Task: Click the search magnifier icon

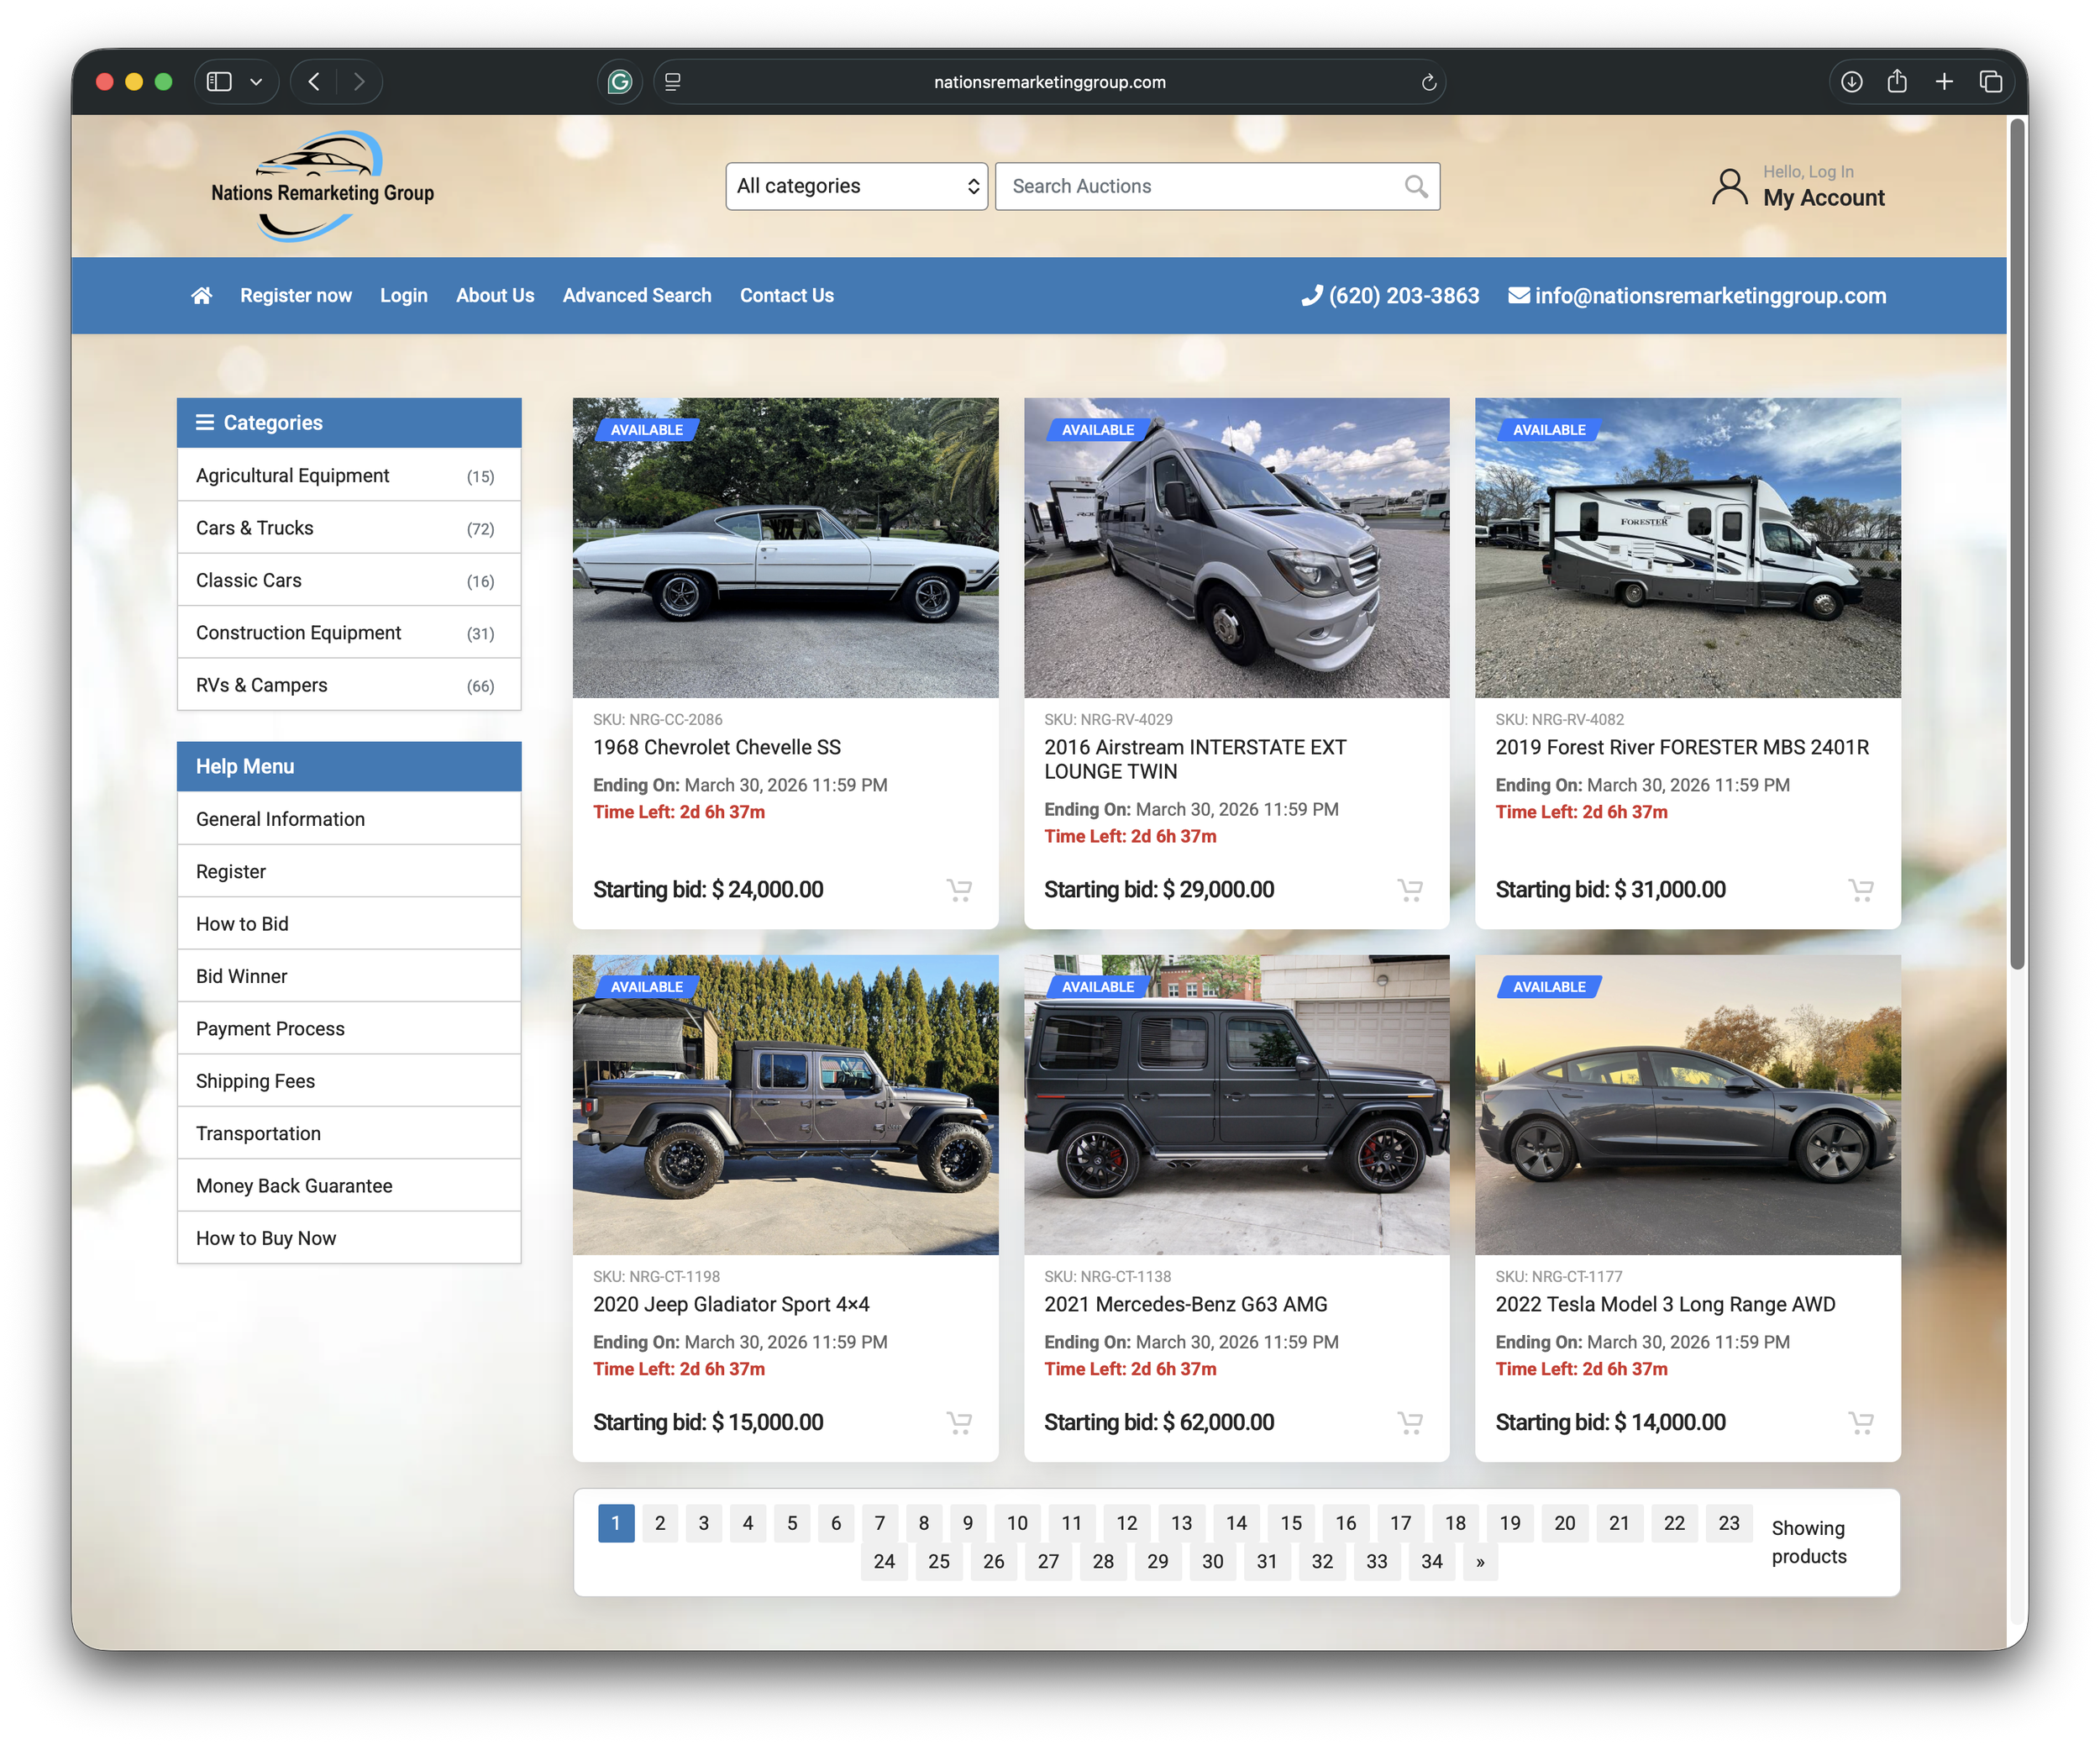Action: tap(1415, 186)
